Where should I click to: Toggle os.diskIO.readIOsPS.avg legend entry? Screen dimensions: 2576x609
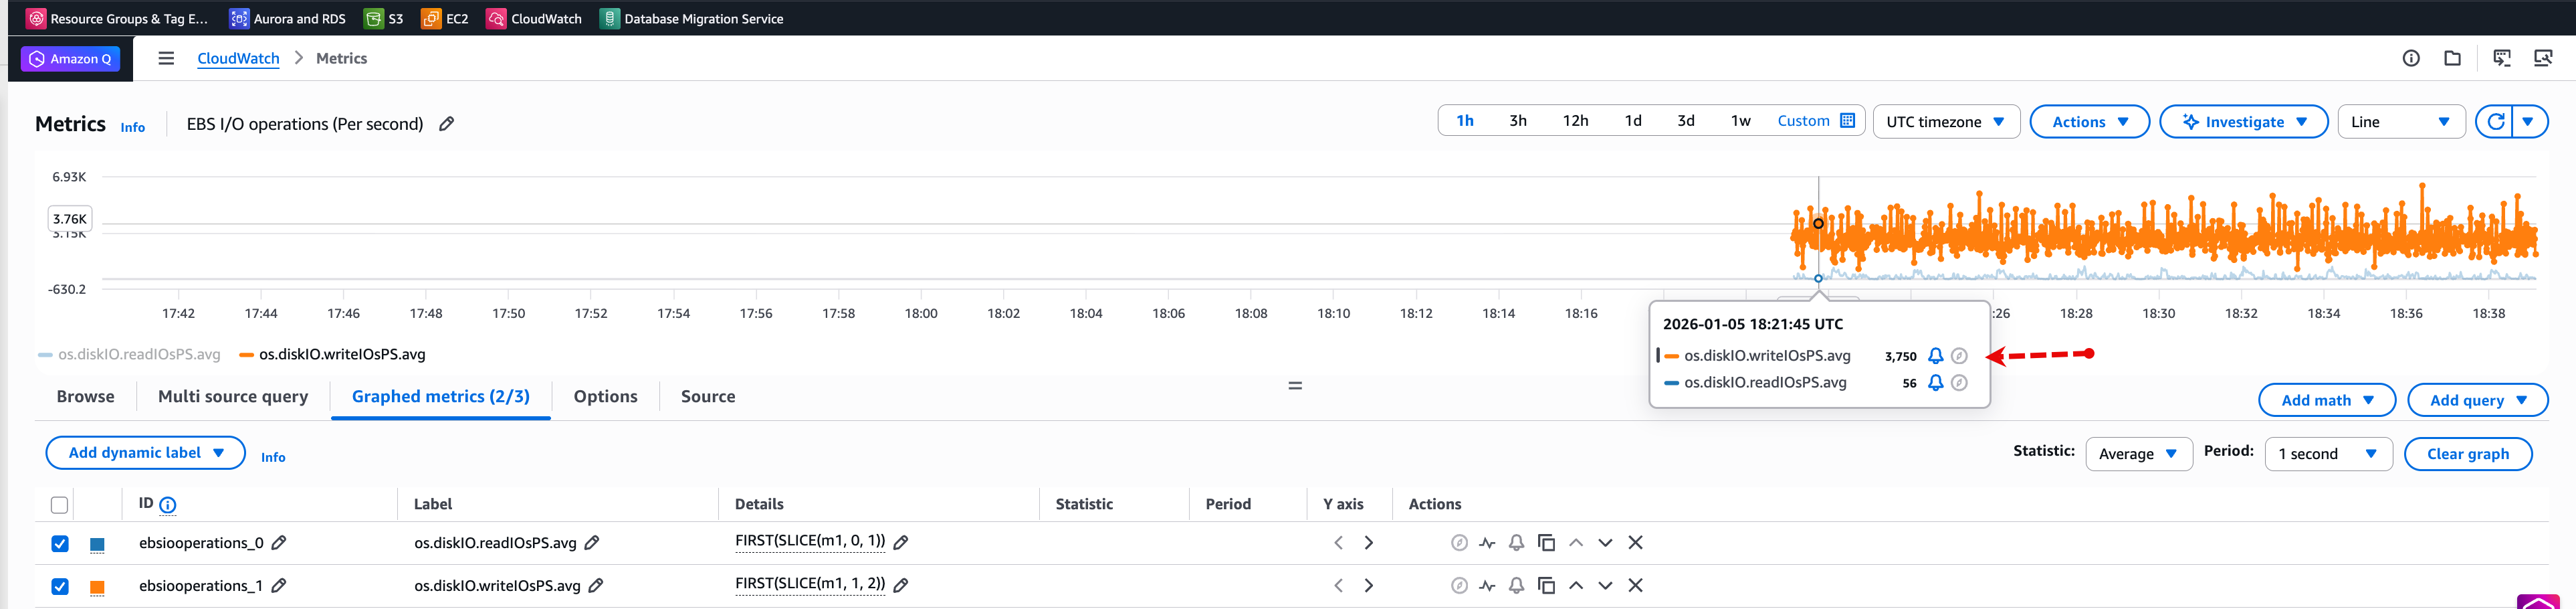click(129, 354)
